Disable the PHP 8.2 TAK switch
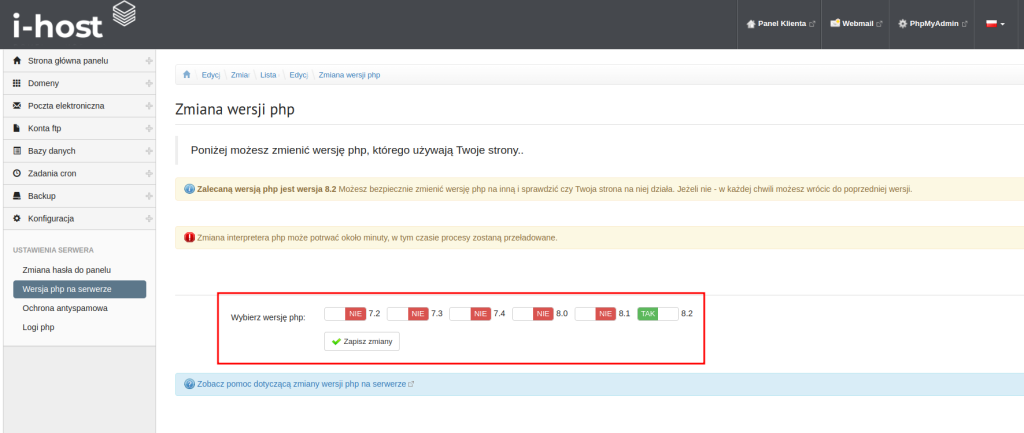This screenshot has width=1024, height=433. pyautogui.click(x=658, y=314)
